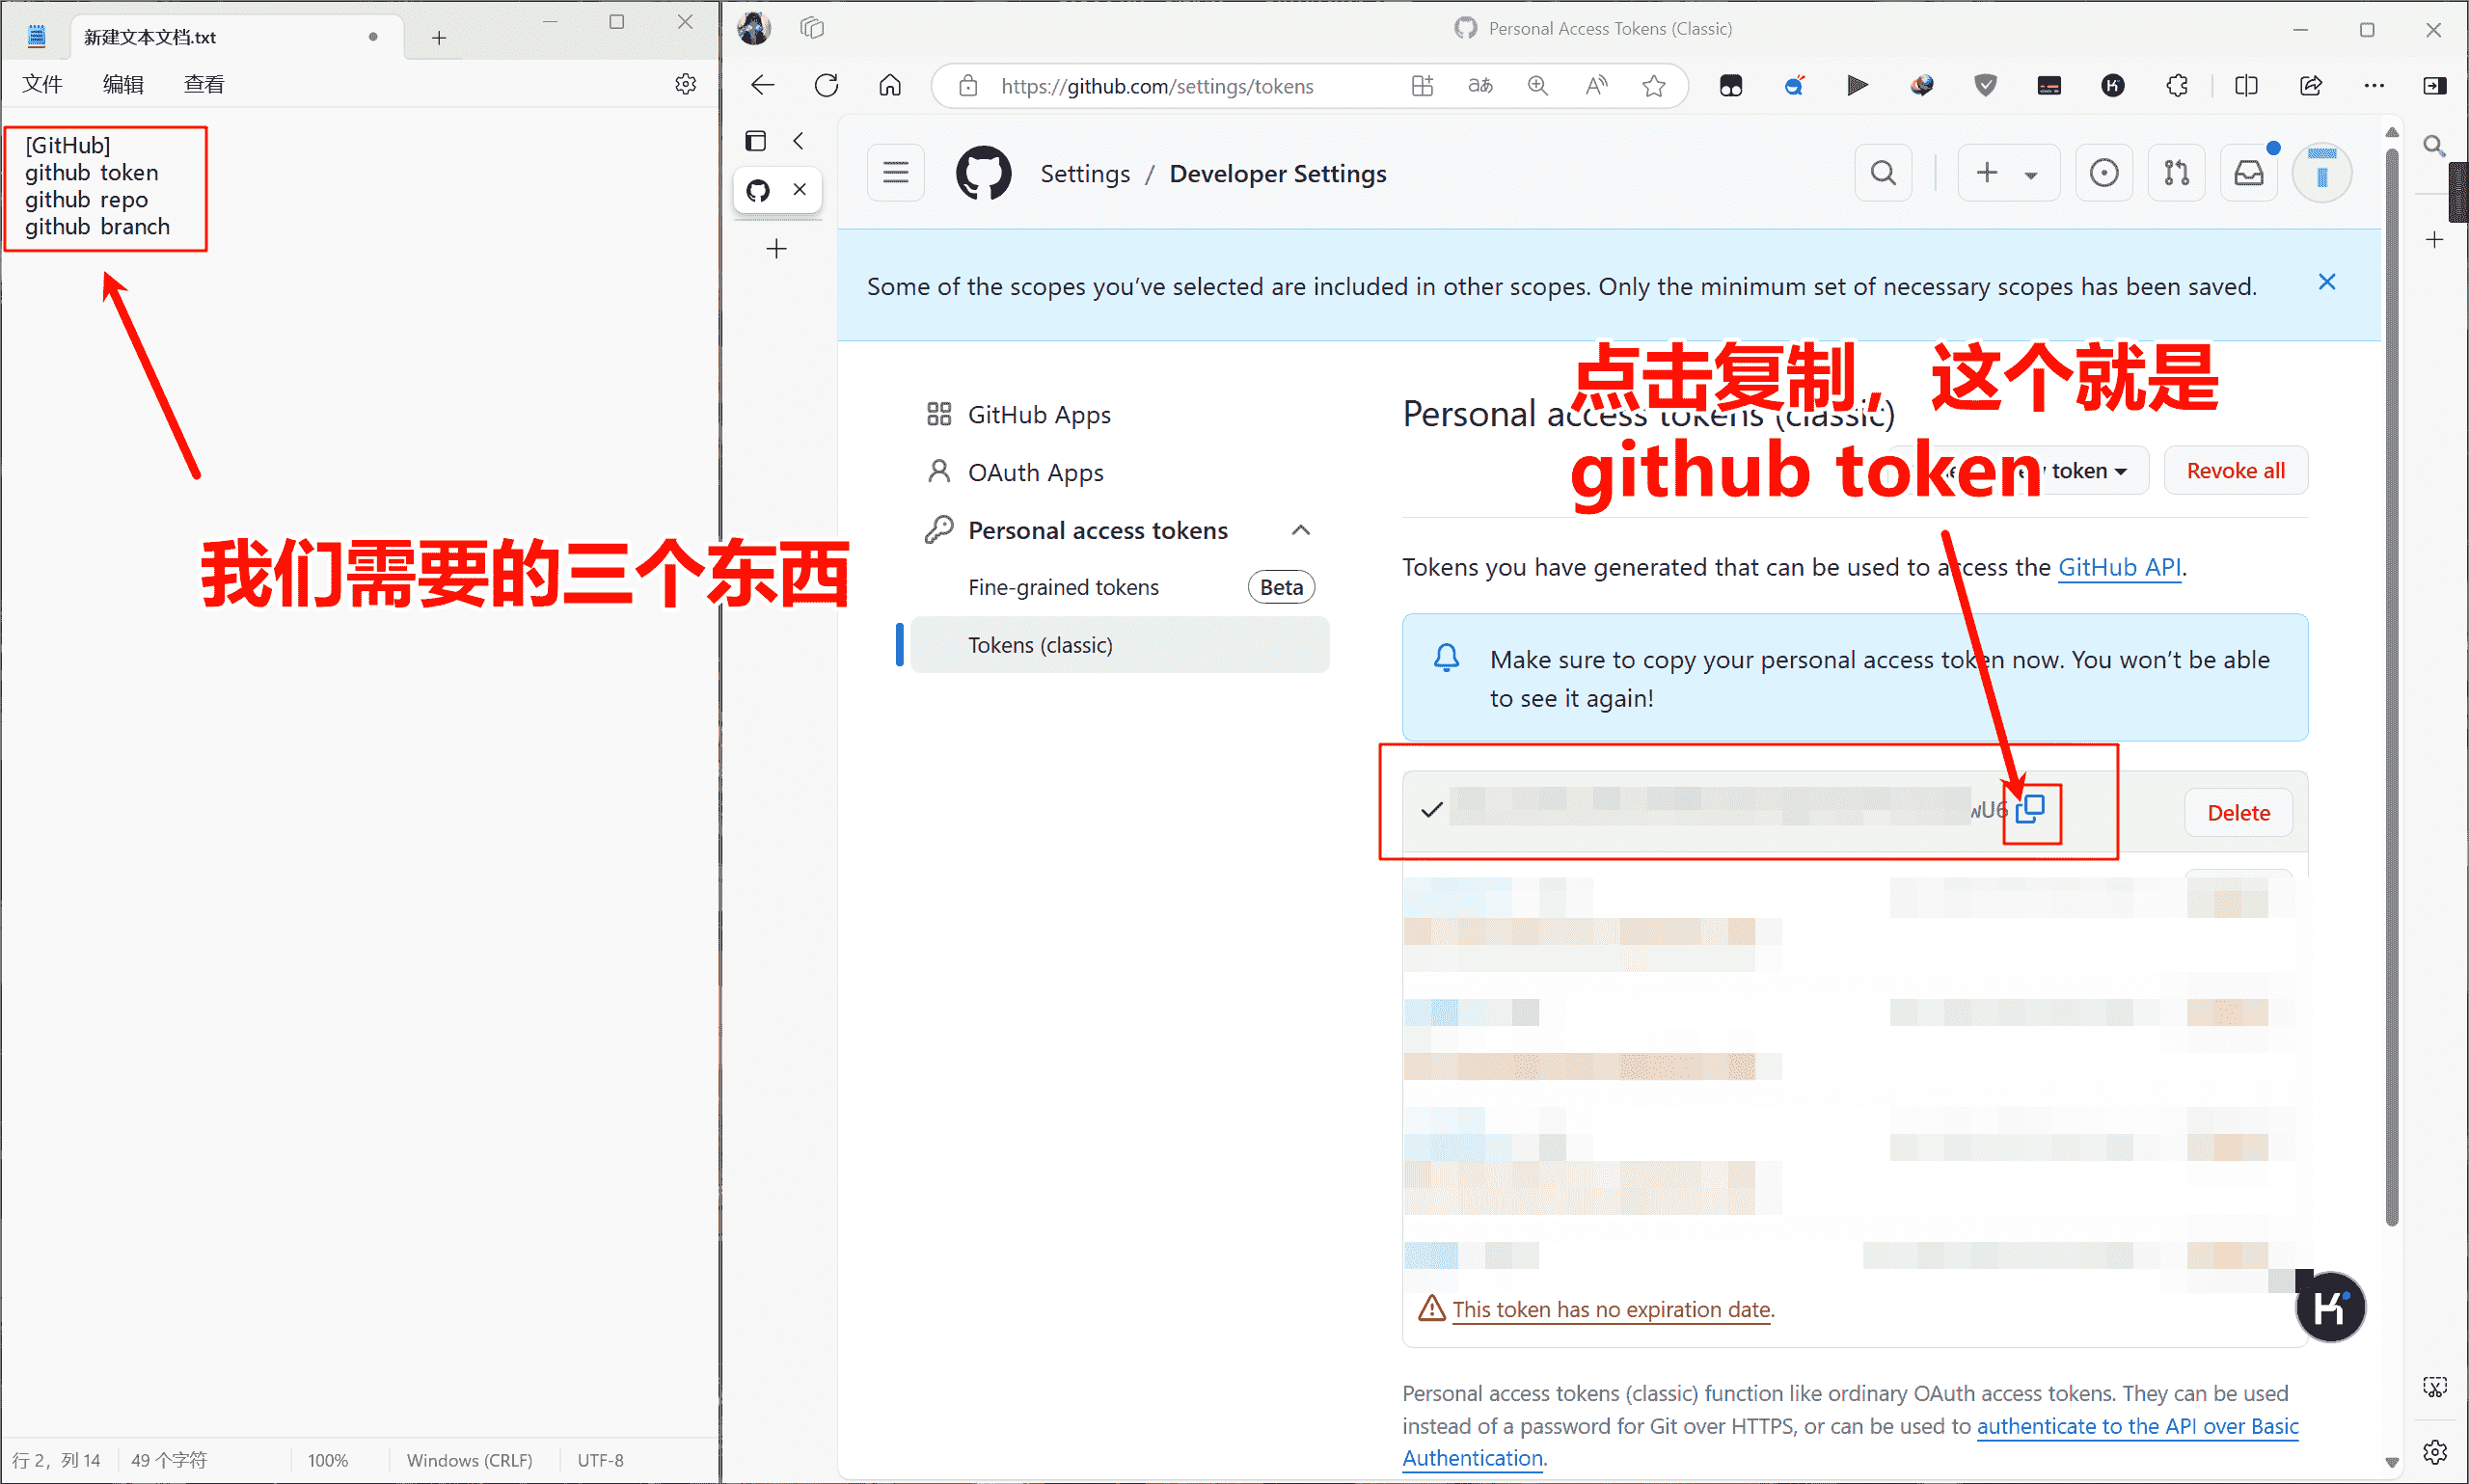This screenshot has width=2469, height=1484.
Task: Copy the personal access token icon
Action: coord(2030,809)
